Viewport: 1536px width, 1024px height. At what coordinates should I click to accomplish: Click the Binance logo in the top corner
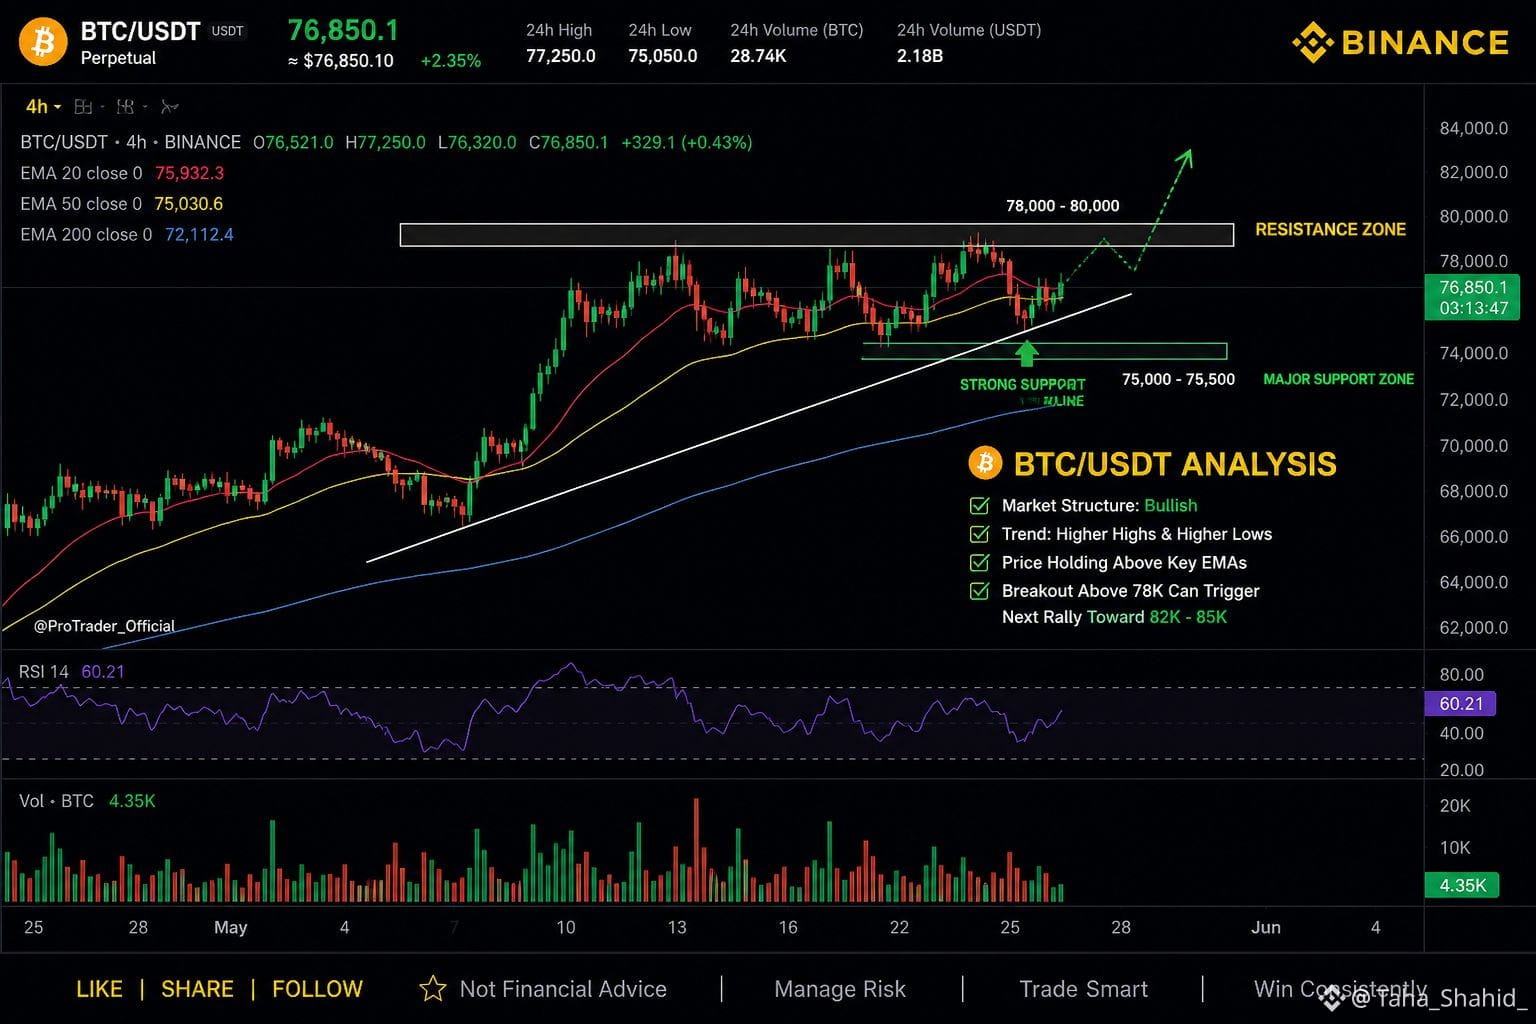(1400, 42)
